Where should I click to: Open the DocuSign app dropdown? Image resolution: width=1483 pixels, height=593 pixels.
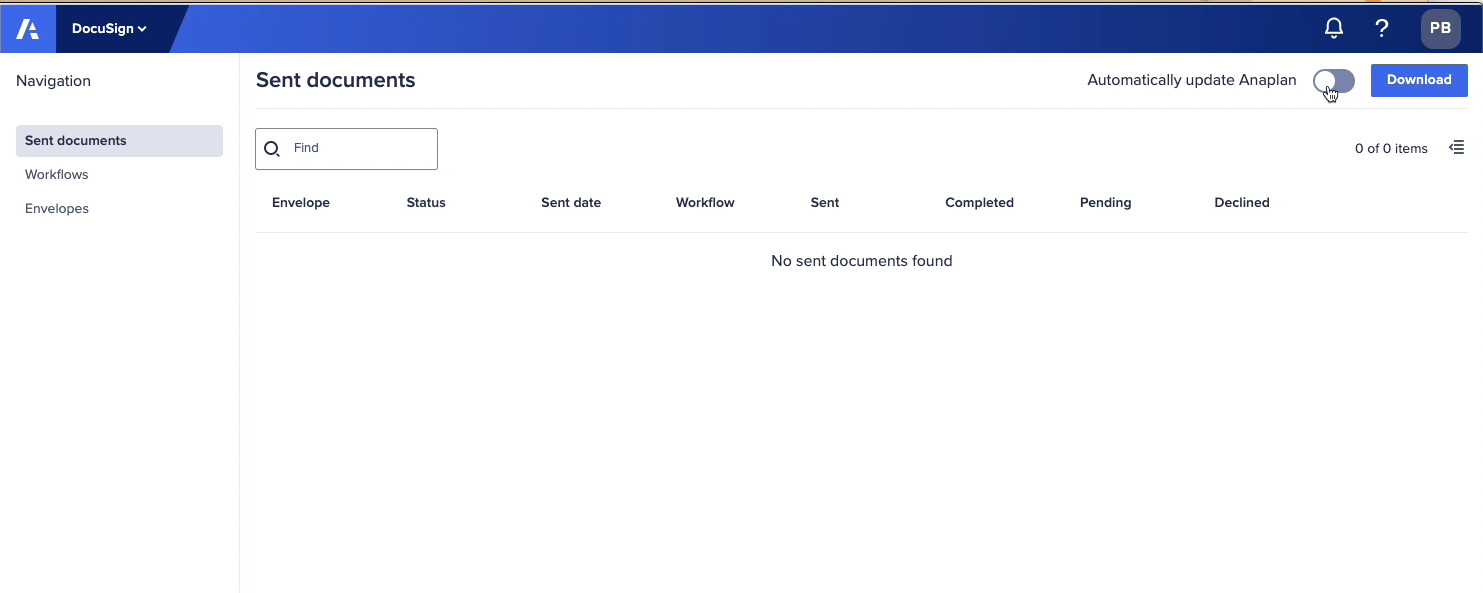tap(110, 28)
